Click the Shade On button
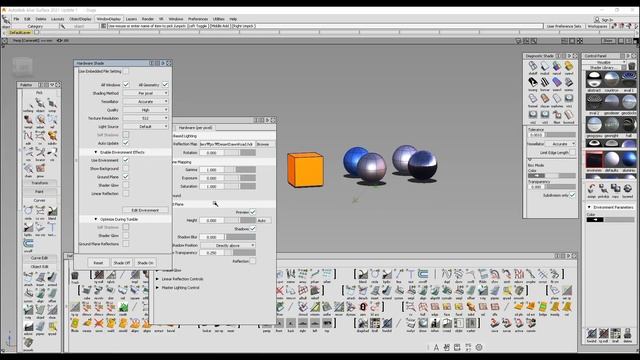This screenshot has height=360, width=640. [145, 263]
